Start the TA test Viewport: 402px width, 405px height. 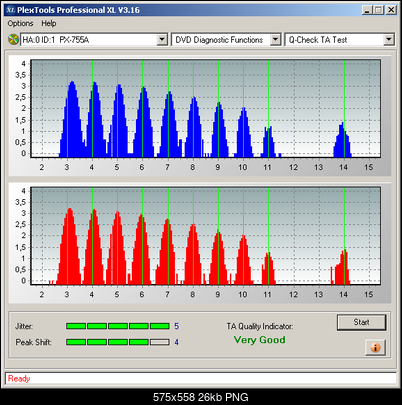click(362, 322)
